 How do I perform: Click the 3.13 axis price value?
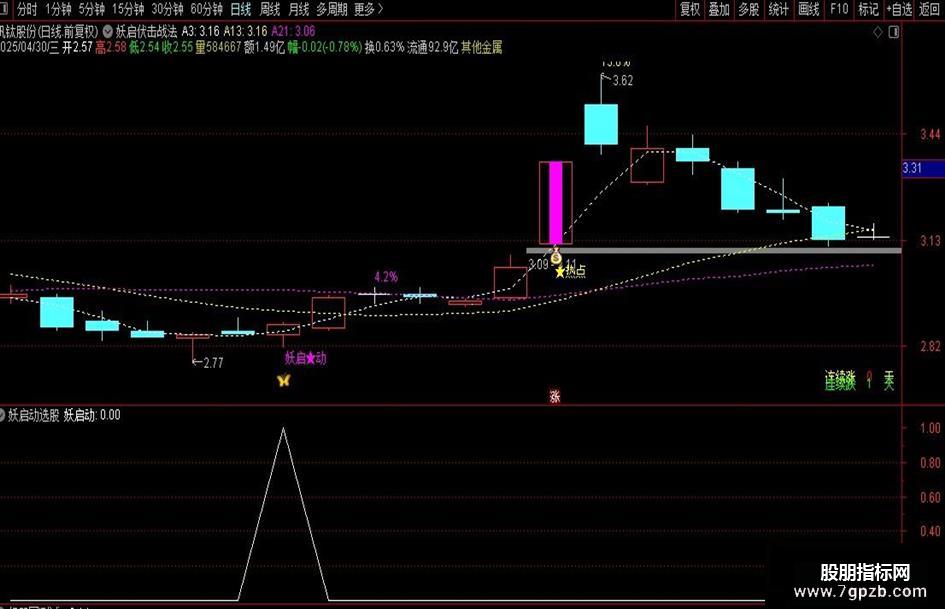tap(930, 241)
